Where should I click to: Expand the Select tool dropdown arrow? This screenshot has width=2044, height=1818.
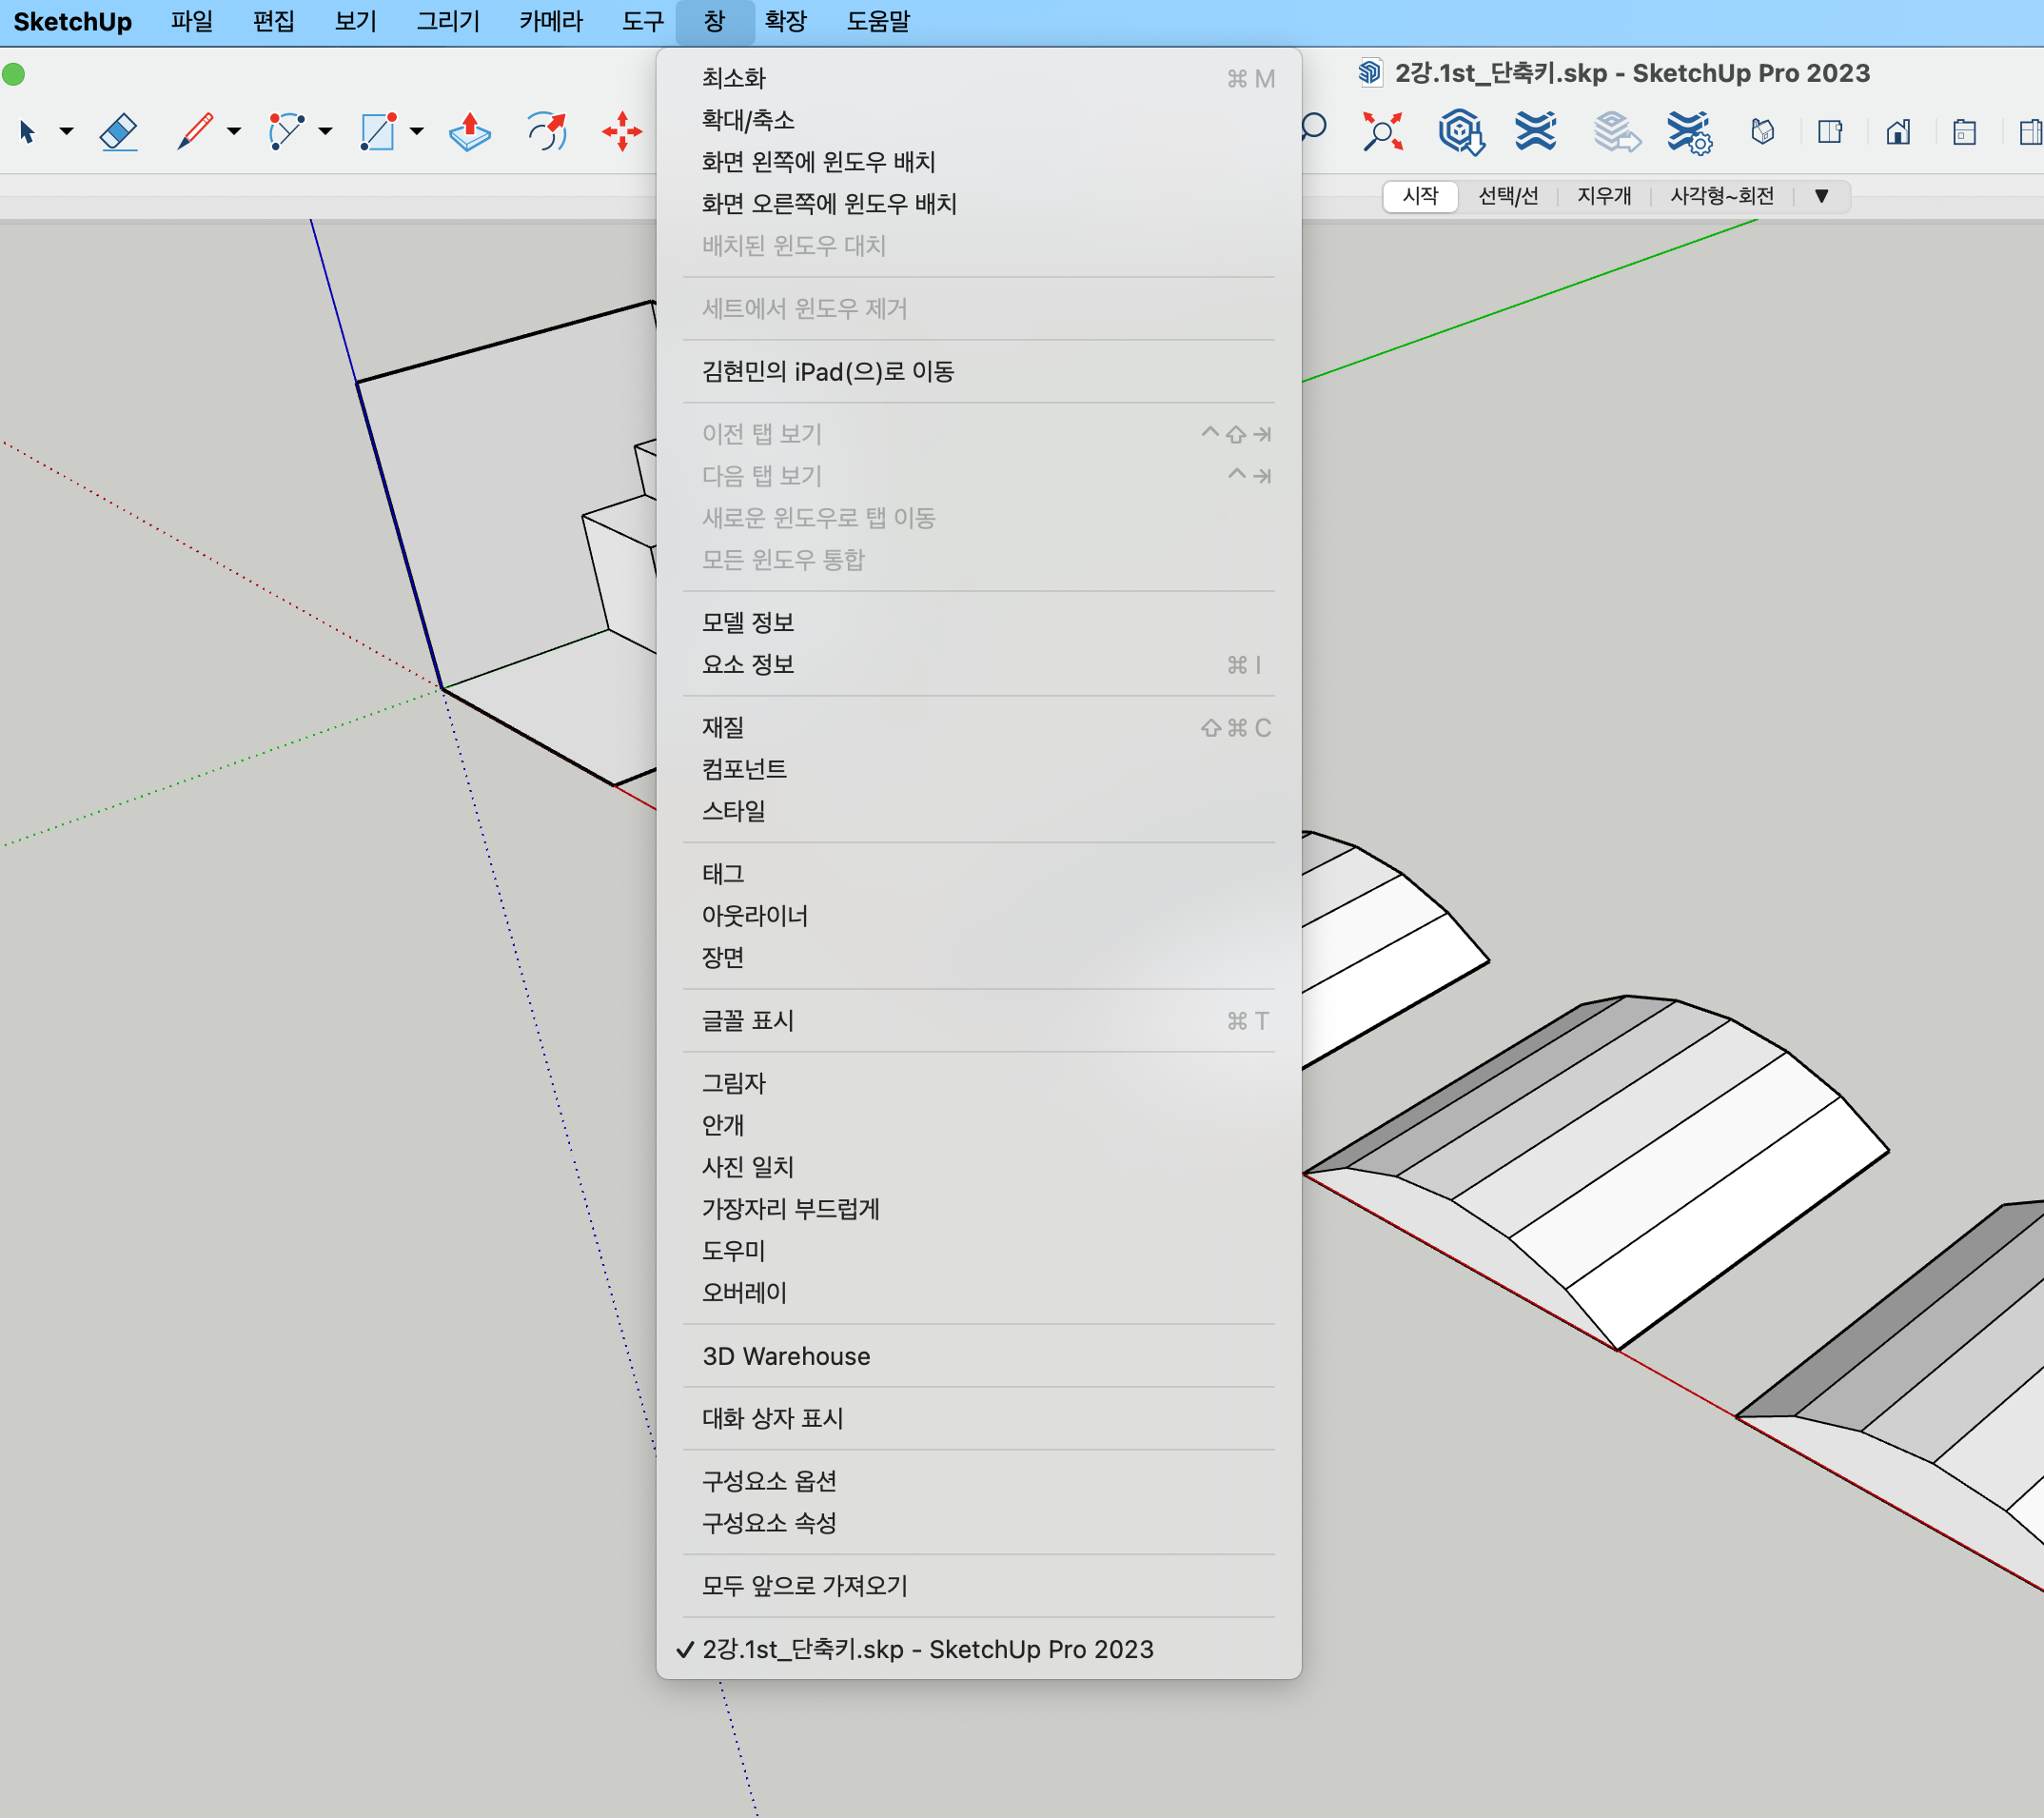(66, 131)
